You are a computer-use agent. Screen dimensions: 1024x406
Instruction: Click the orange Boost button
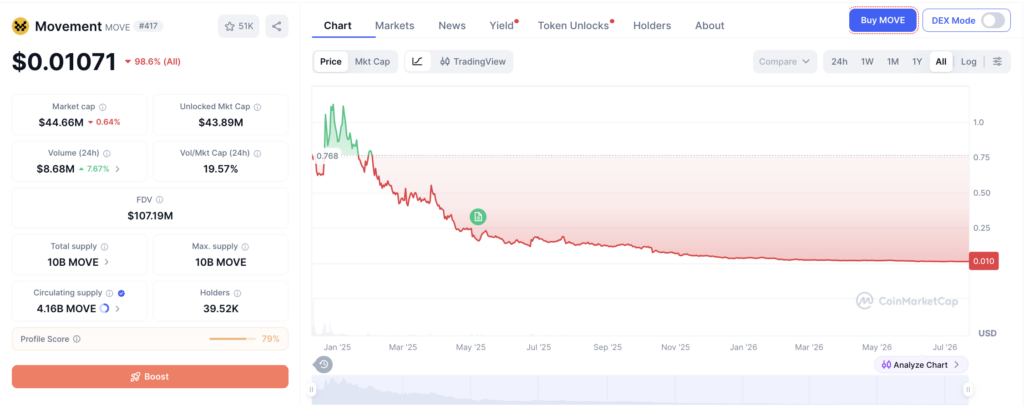(150, 377)
